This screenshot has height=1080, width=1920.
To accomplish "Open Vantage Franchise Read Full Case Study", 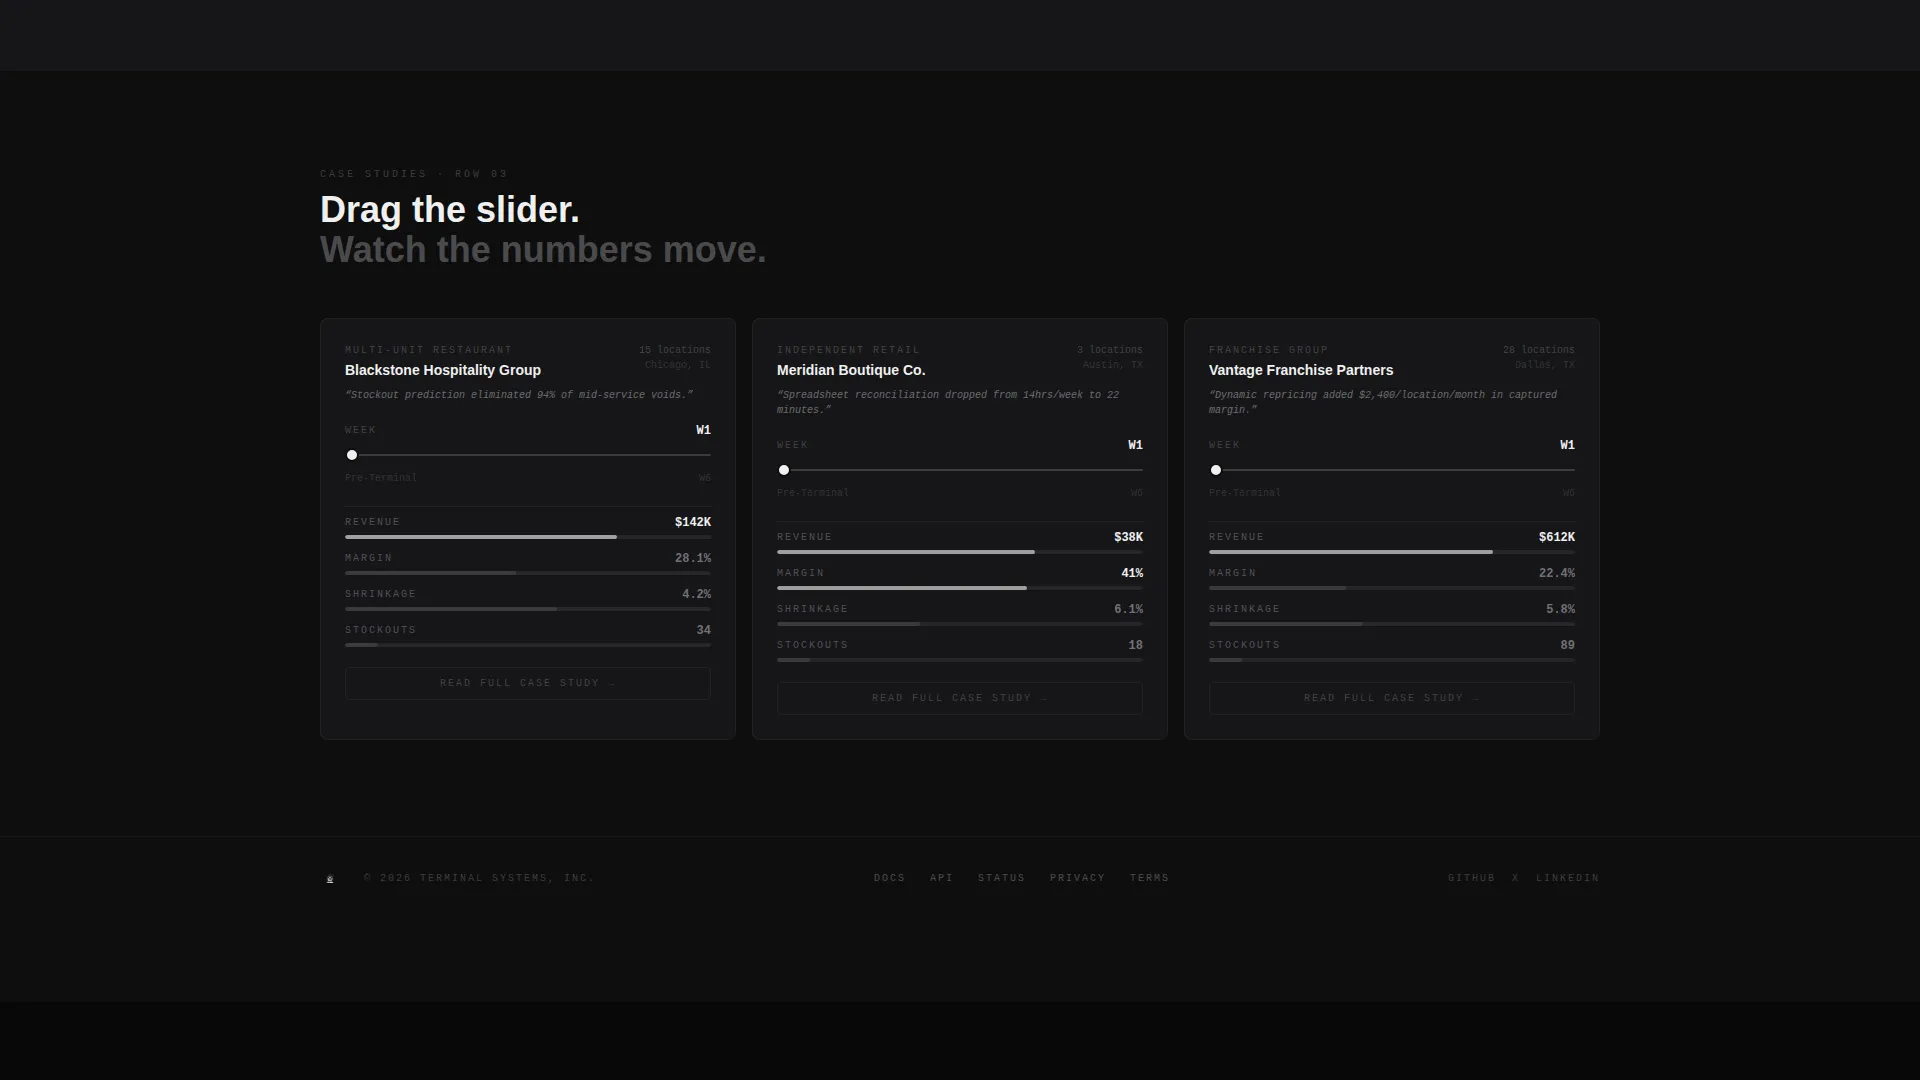I will coord(1392,698).
